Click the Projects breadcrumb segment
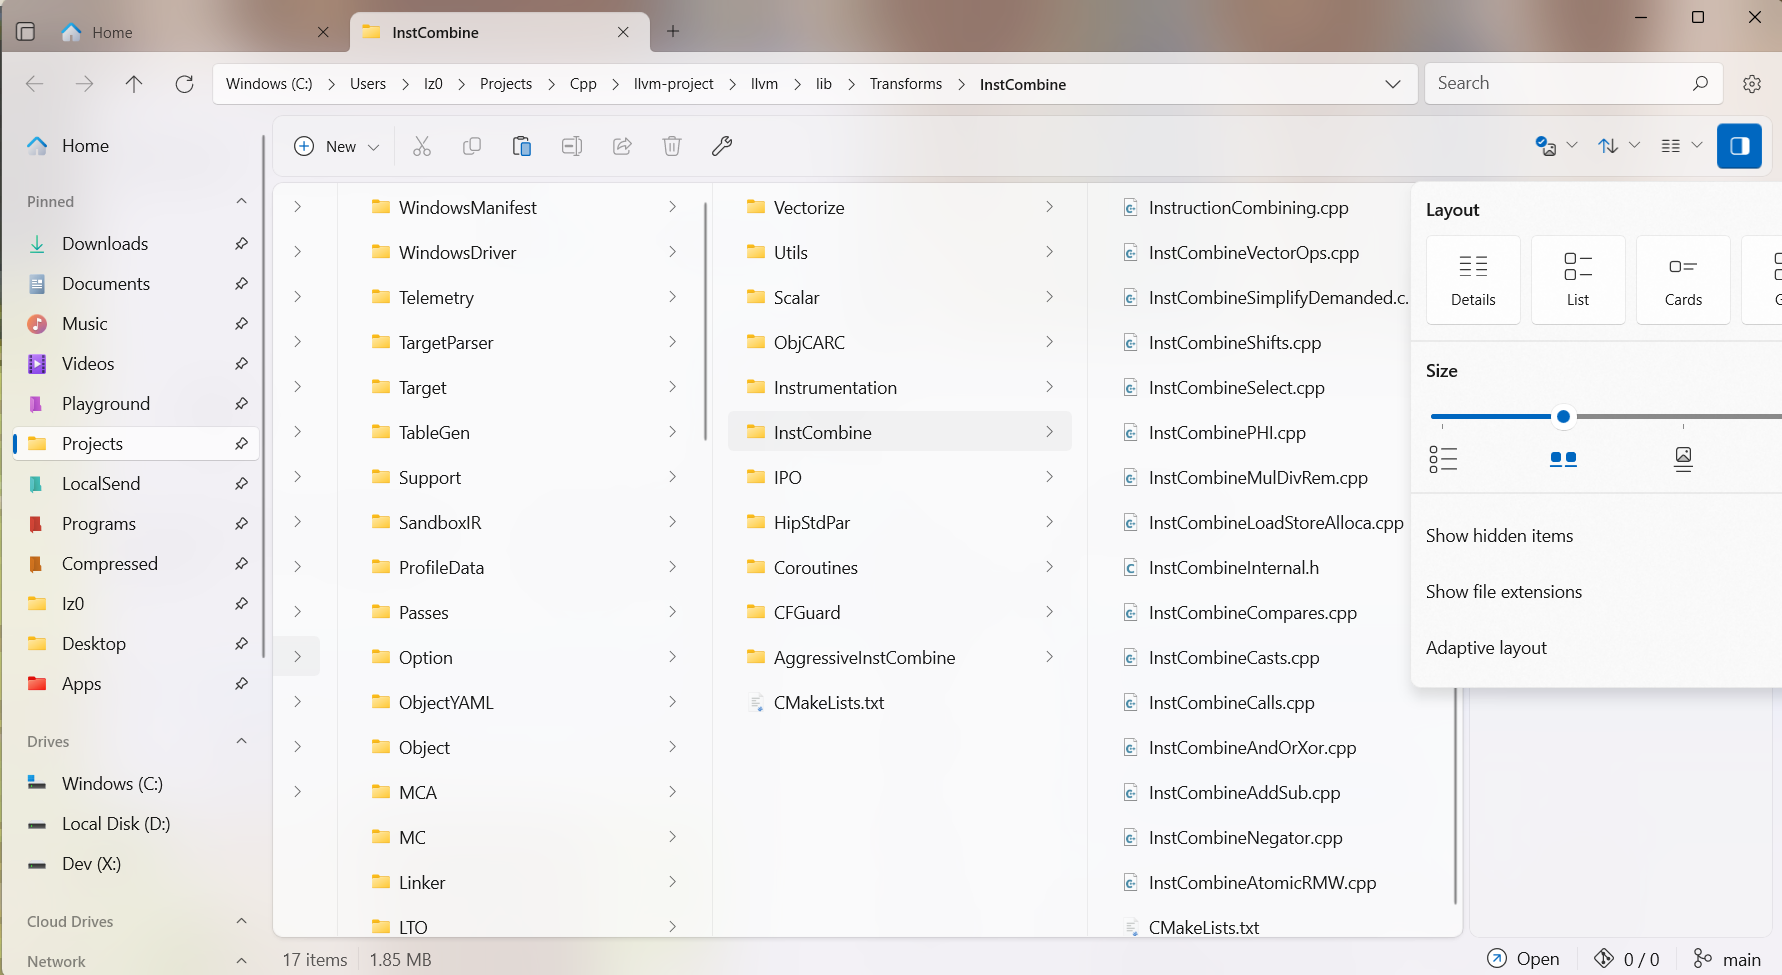The height and width of the screenshot is (975, 1782). [x=506, y=84]
